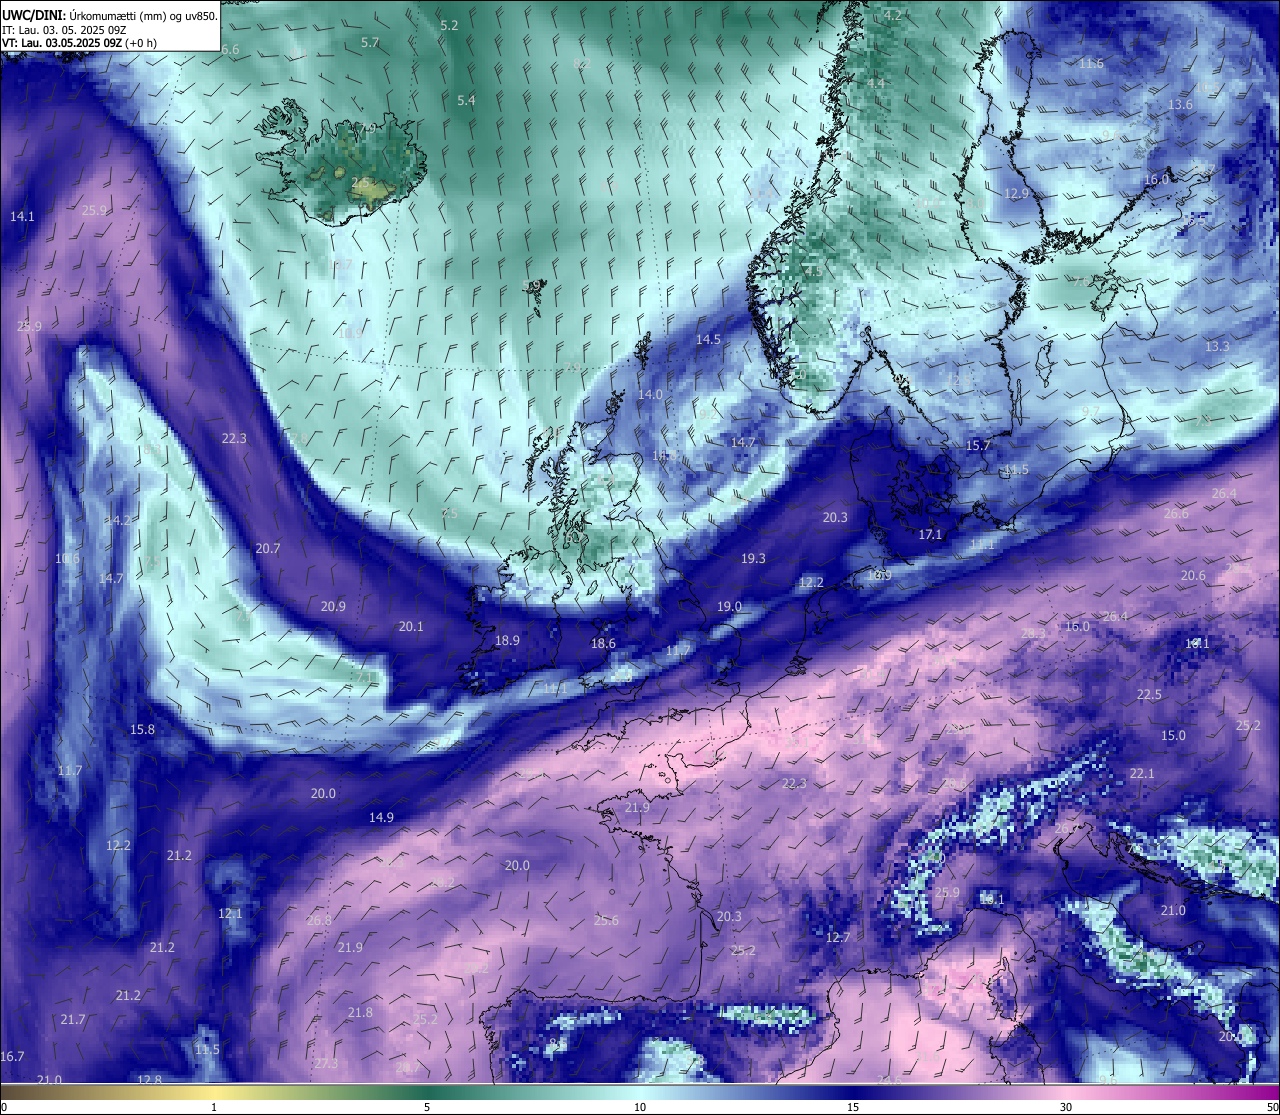Click the value label 25.6
Screen dimensions: 1280x1115
click(x=606, y=921)
